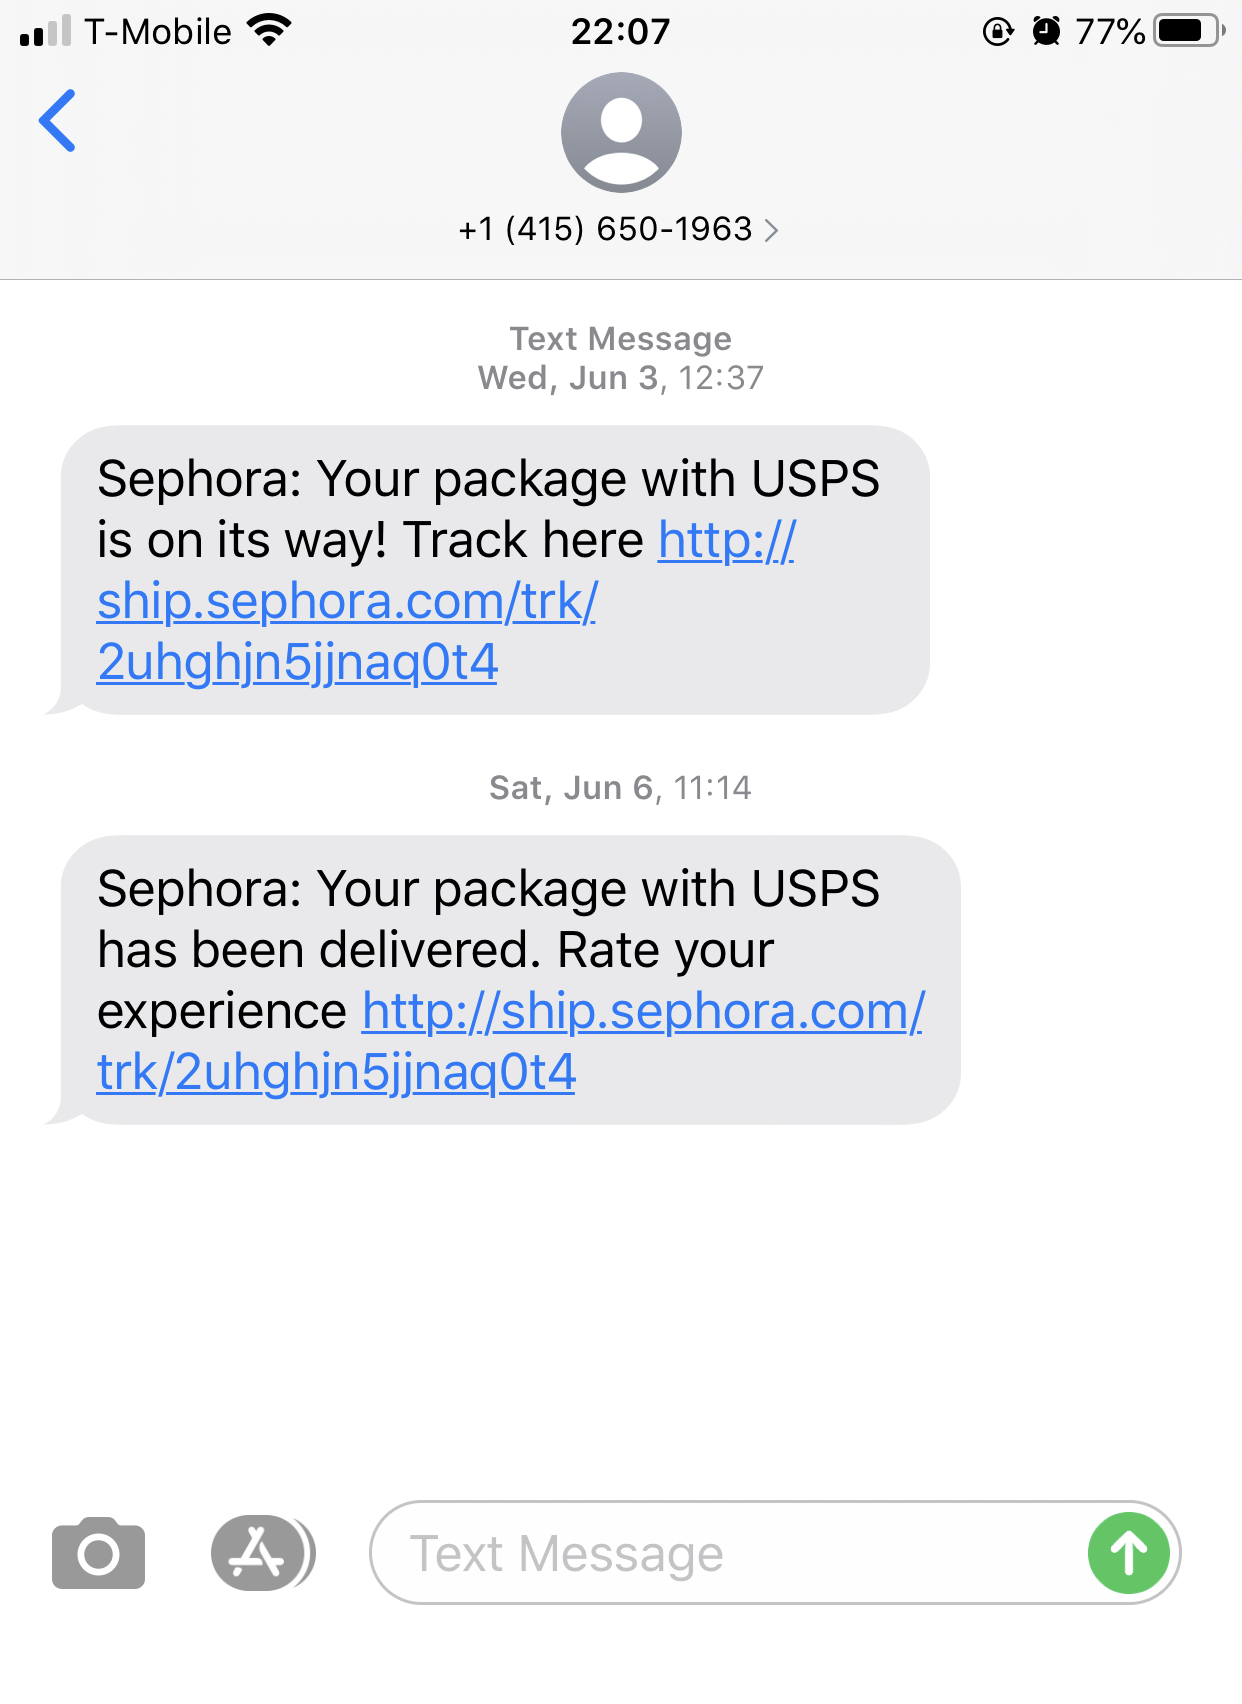The width and height of the screenshot is (1242, 1704).
Task: Tap the 'has been delivered' message bubble
Action: [502, 980]
